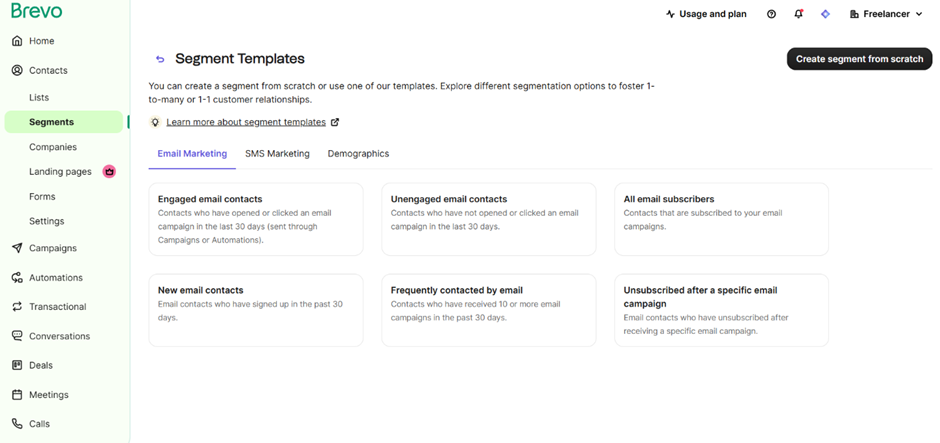This screenshot has height=443, width=940.
Task: Open the notifications bell icon
Action: pyautogui.click(x=798, y=14)
